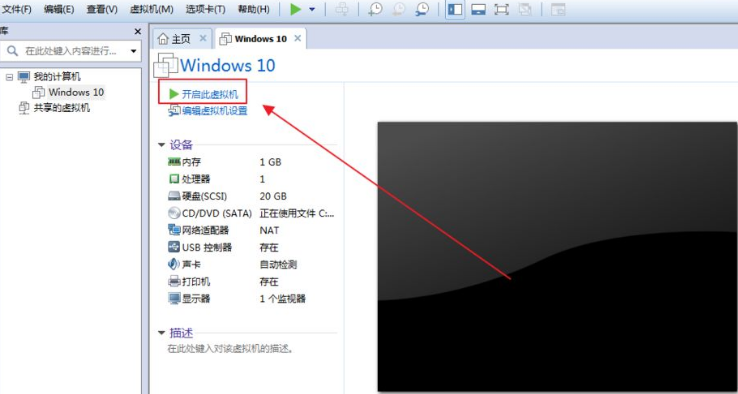Close the library panel with the X
The image size is (738, 394).
point(137,32)
